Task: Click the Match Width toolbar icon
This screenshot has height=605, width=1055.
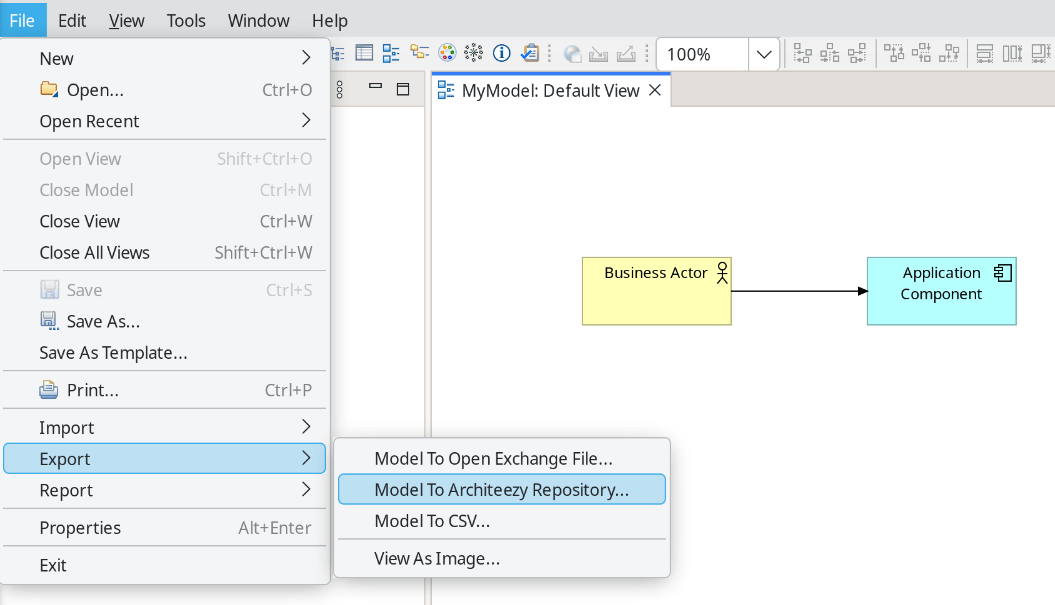Action: pyautogui.click(x=984, y=53)
